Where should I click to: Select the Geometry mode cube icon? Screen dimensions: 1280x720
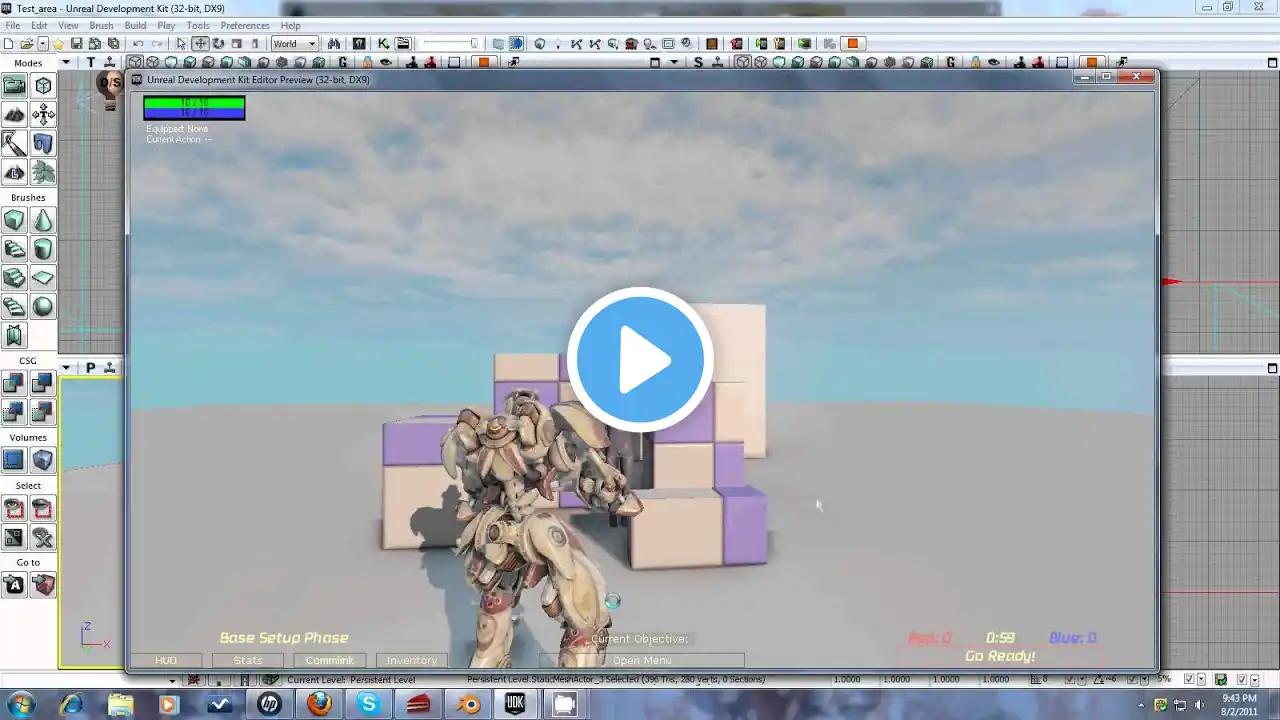(x=43, y=86)
